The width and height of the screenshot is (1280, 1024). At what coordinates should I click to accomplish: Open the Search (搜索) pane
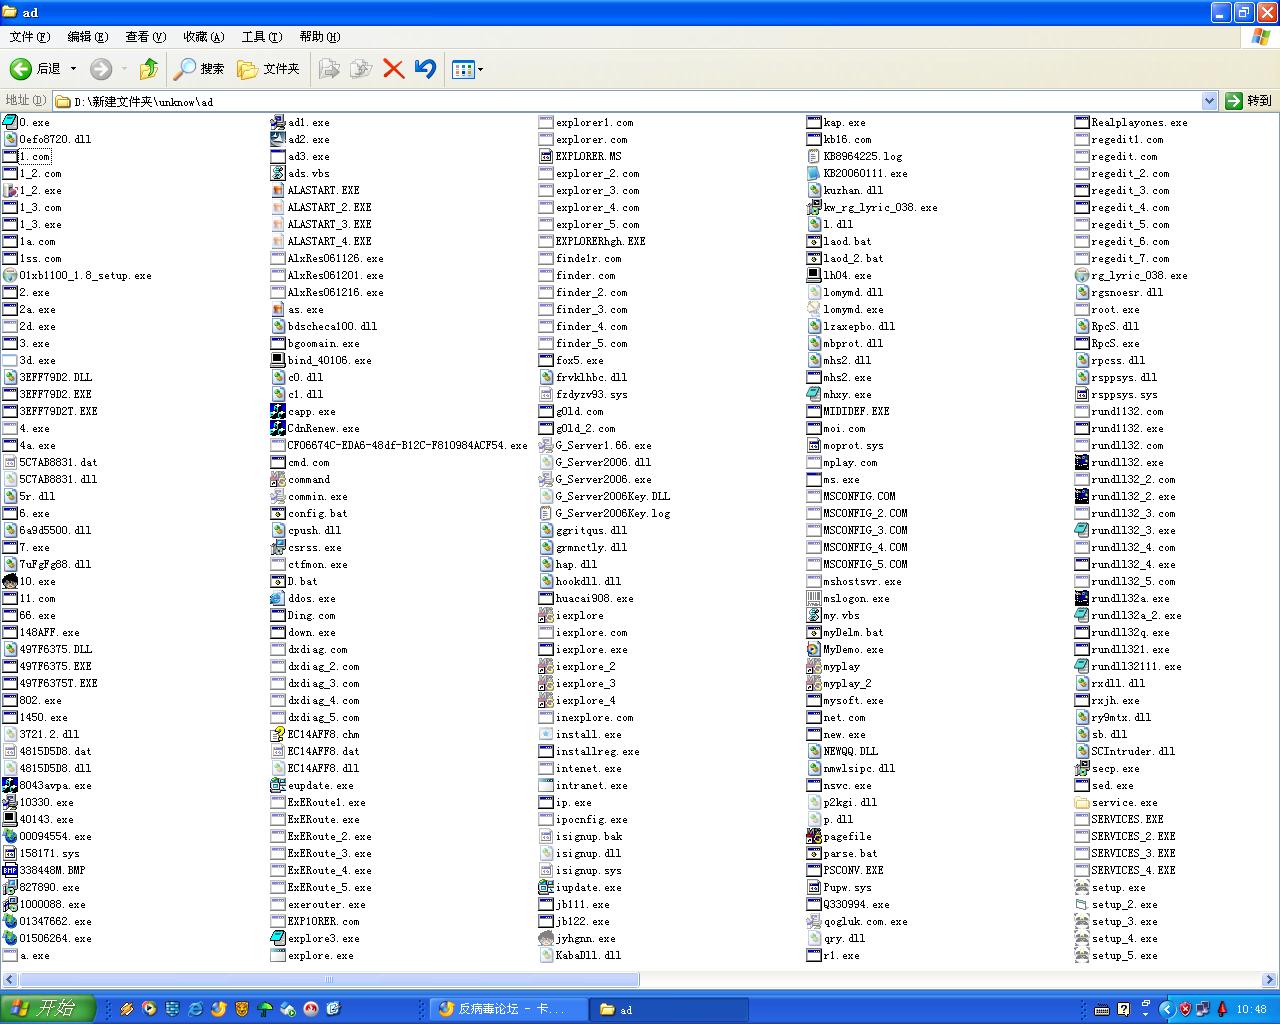point(199,69)
